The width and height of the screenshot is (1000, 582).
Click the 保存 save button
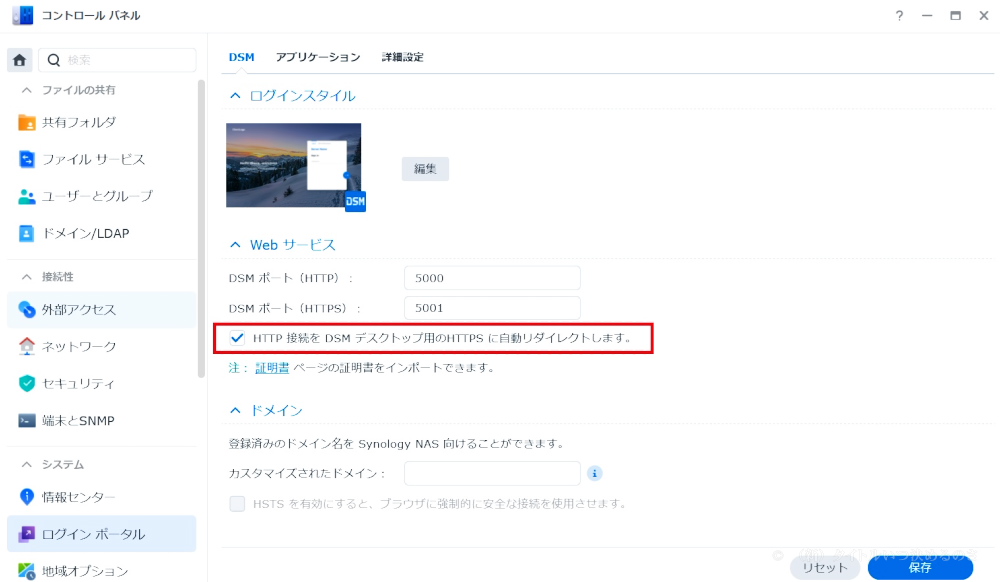tap(920, 567)
